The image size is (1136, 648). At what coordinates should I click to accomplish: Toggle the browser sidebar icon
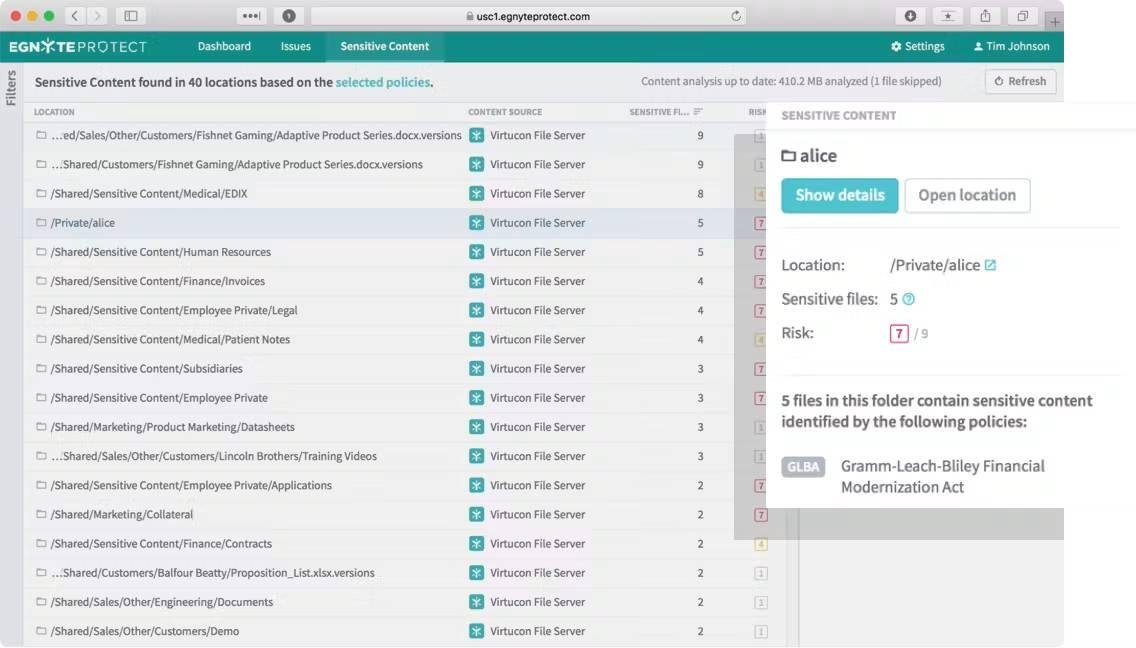(131, 15)
